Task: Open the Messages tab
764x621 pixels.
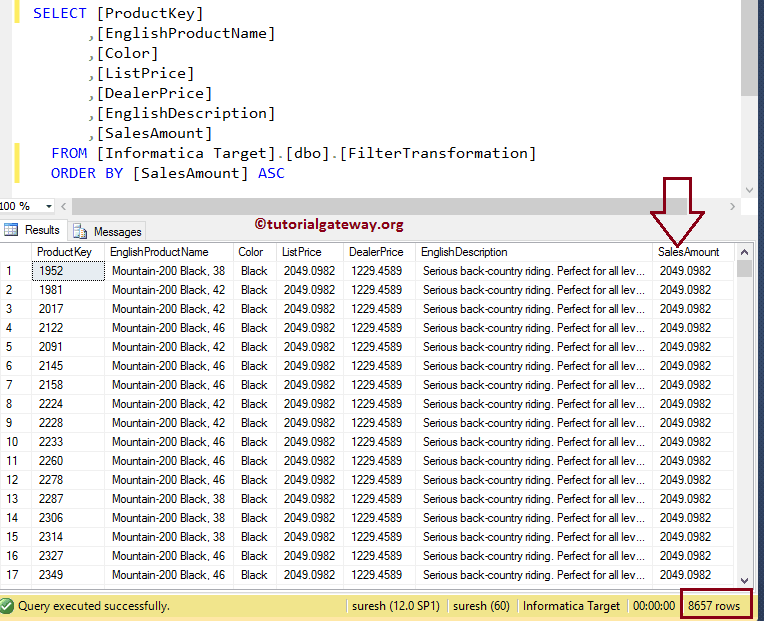Action: click(x=107, y=231)
